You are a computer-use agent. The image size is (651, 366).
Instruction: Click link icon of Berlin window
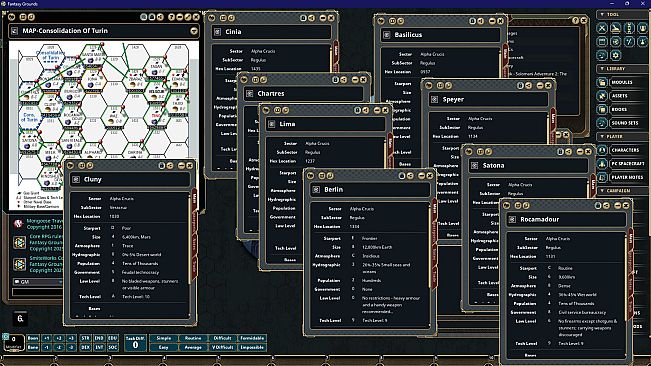pyautogui.click(x=316, y=190)
